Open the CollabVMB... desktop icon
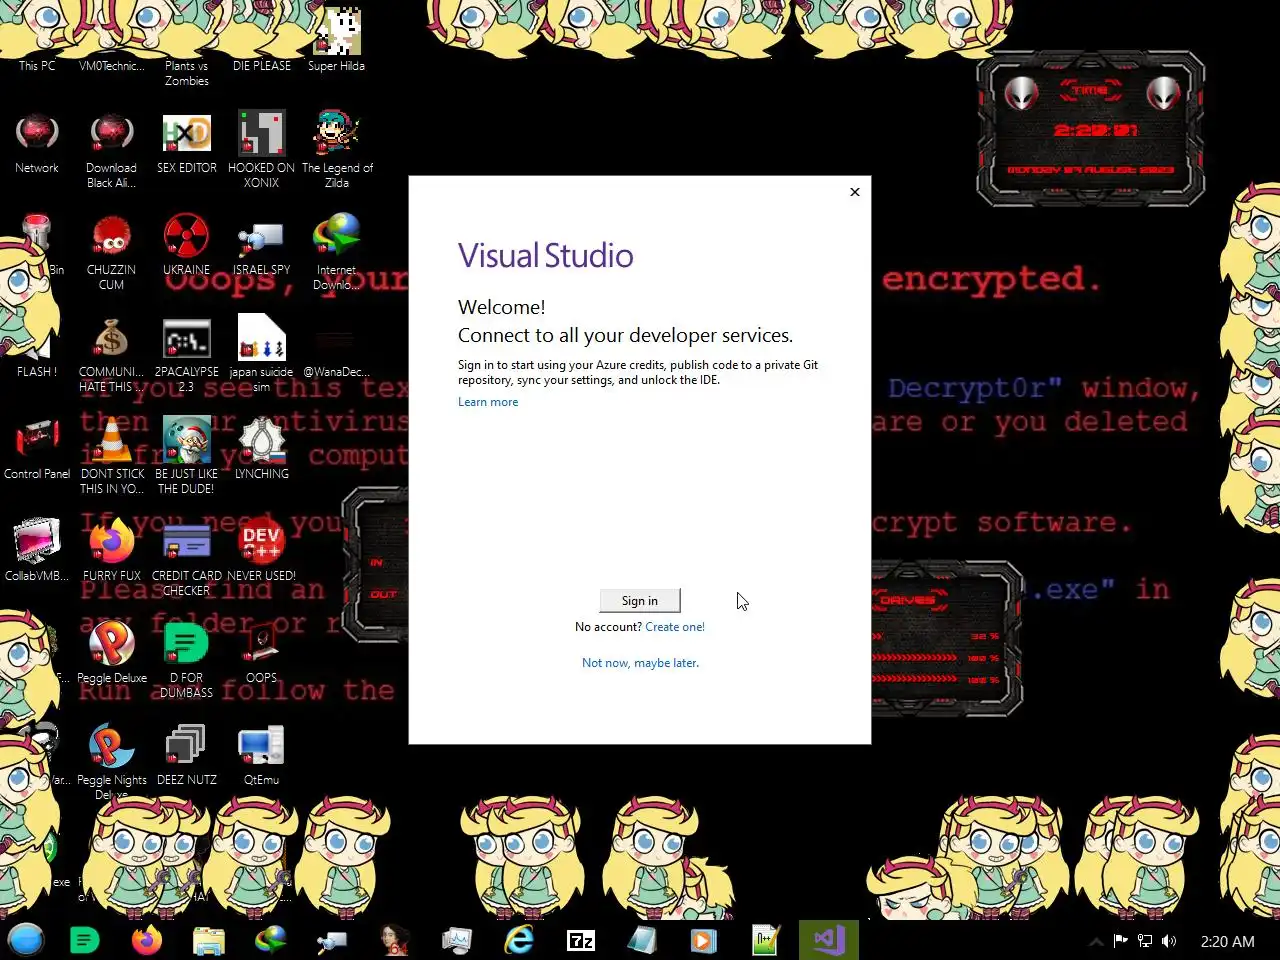This screenshot has width=1280, height=960. pos(37,551)
